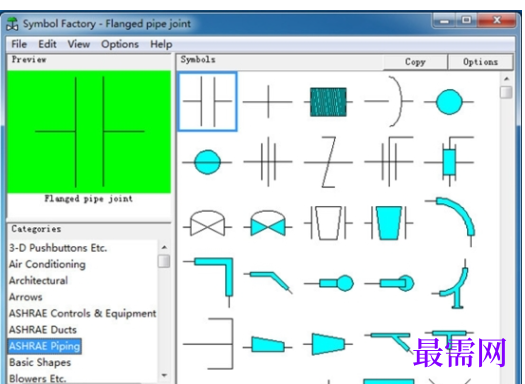The height and width of the screenshot is (384, 525).
Task: Select the Architectural category
Action: [39, 281]
